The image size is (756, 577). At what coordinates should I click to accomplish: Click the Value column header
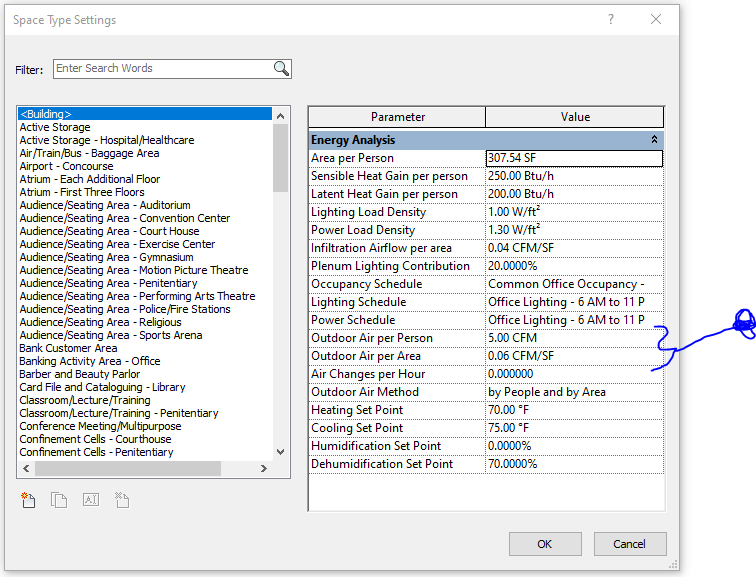tap(575, 117)
